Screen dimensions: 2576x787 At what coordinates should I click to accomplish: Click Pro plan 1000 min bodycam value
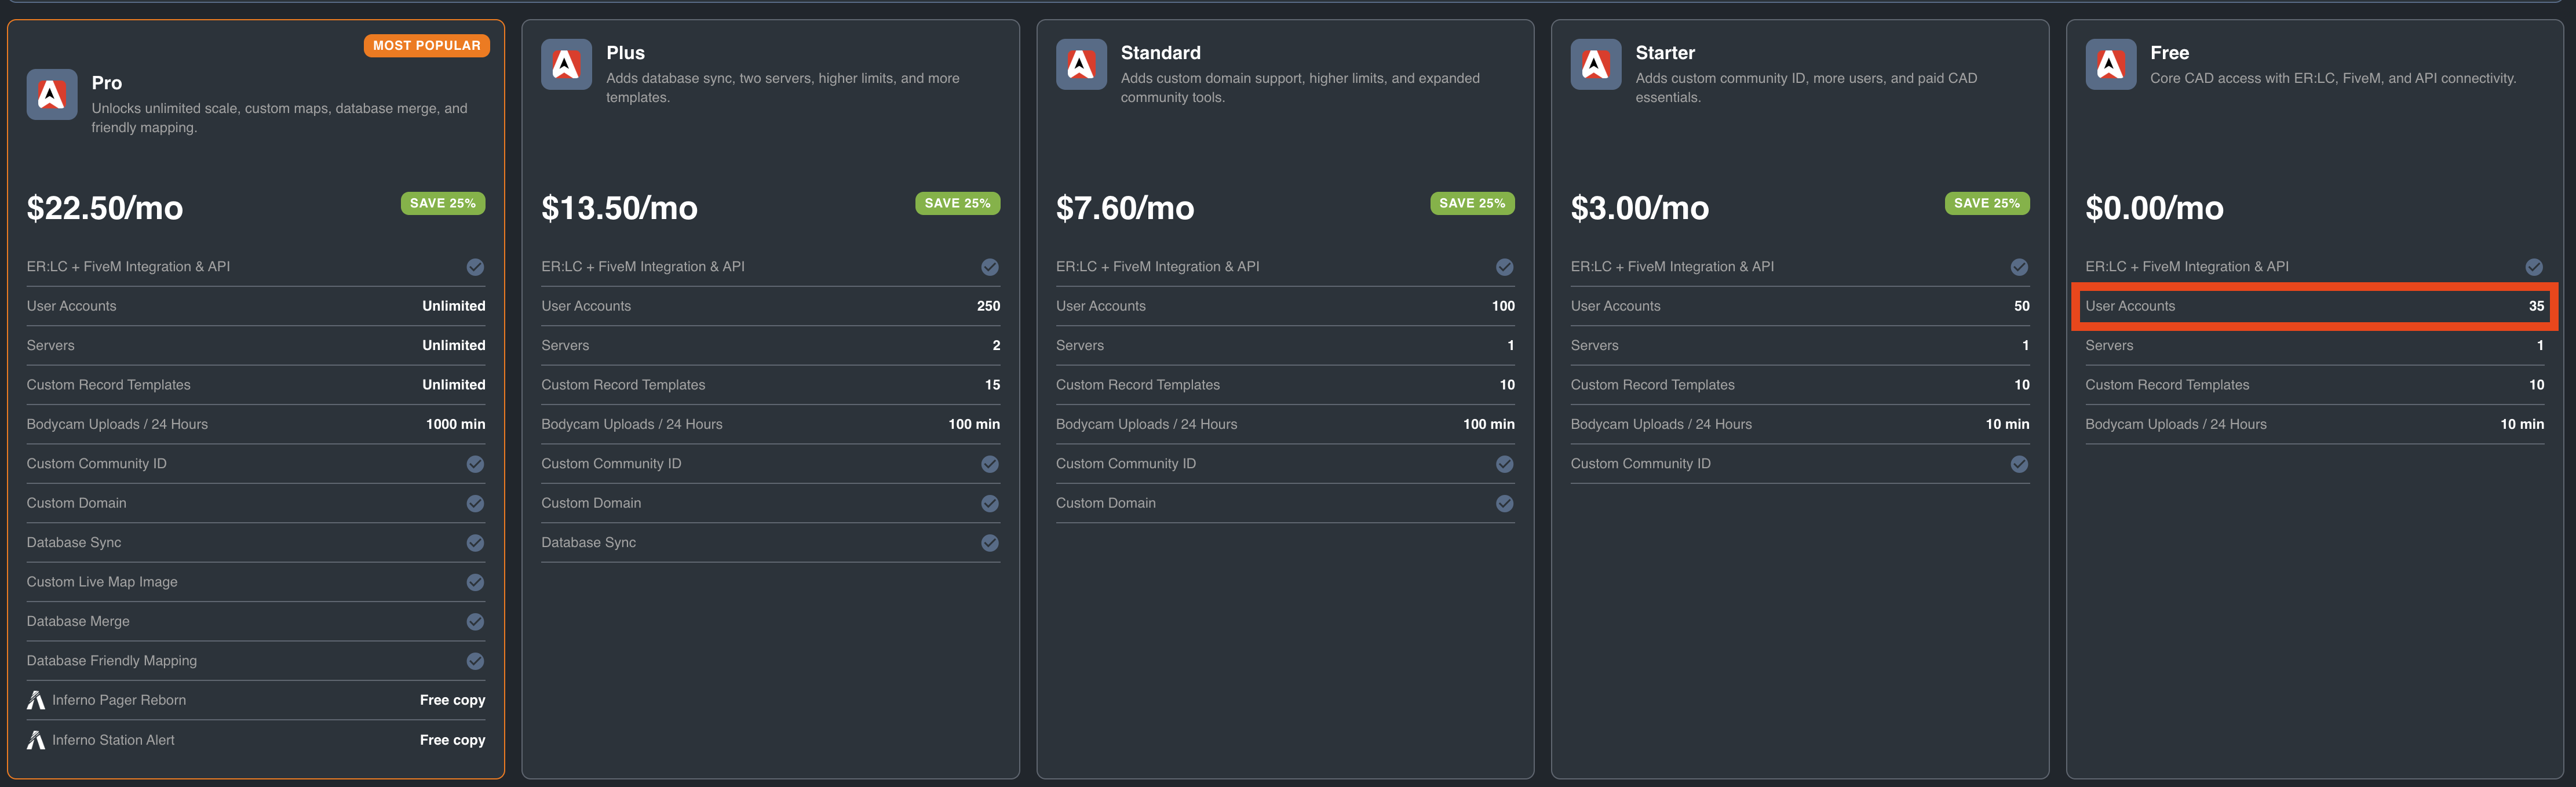click(455, 424)
